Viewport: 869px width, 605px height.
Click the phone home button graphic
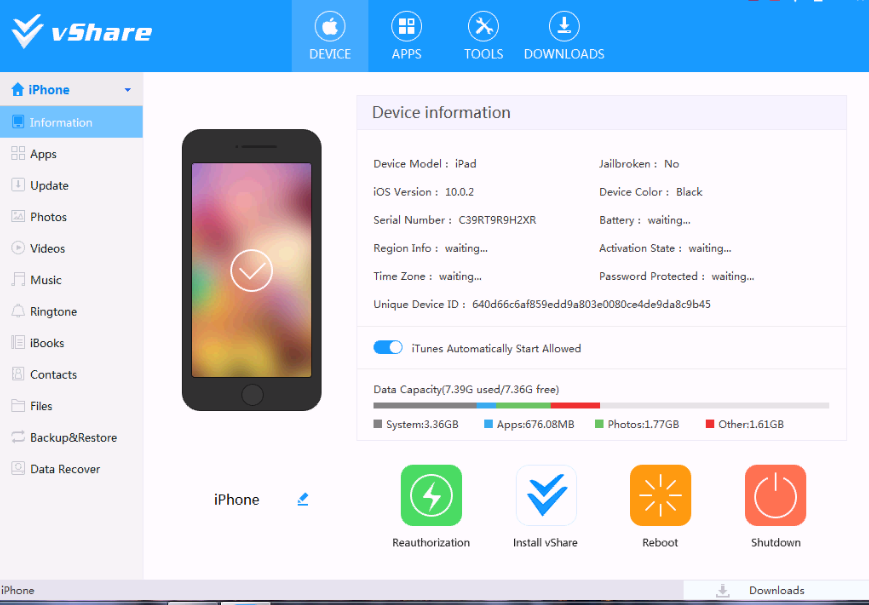(x=252, y=395)
